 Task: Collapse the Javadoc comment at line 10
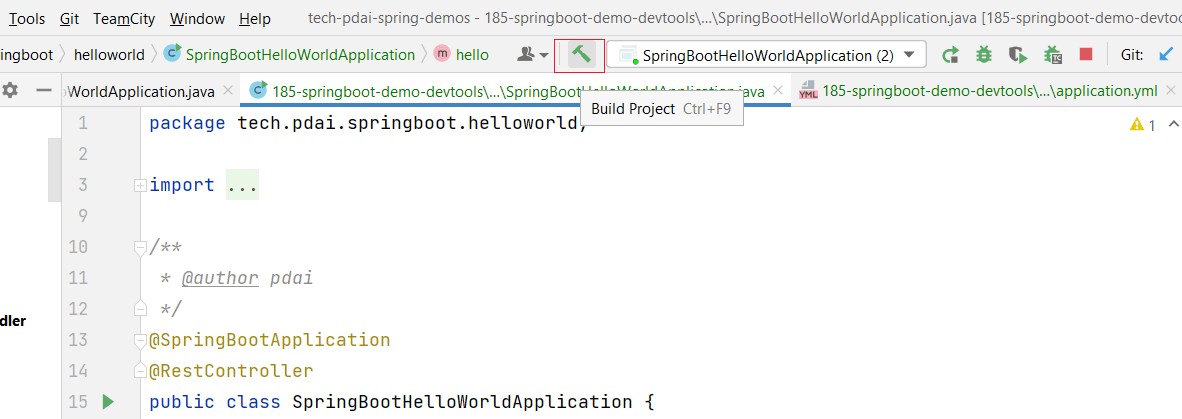140,247
